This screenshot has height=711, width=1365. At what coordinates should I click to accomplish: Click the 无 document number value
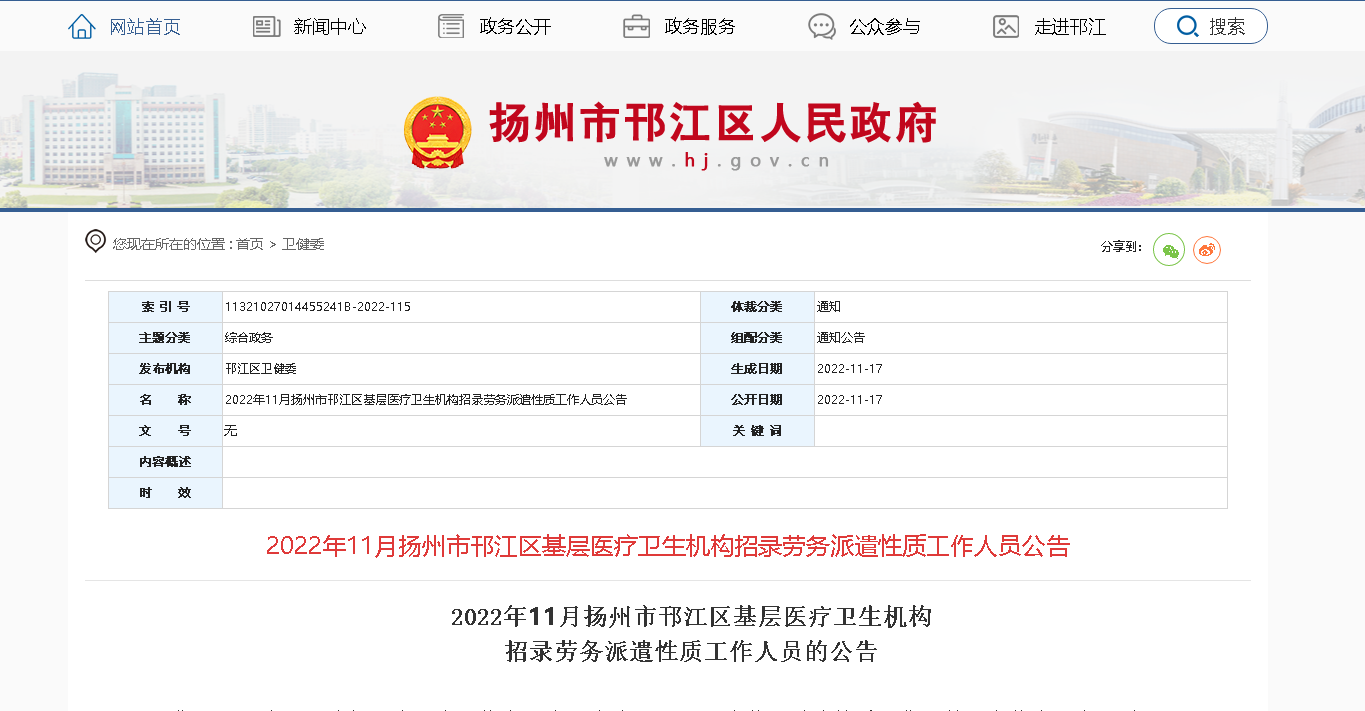(x=231, y=431)
